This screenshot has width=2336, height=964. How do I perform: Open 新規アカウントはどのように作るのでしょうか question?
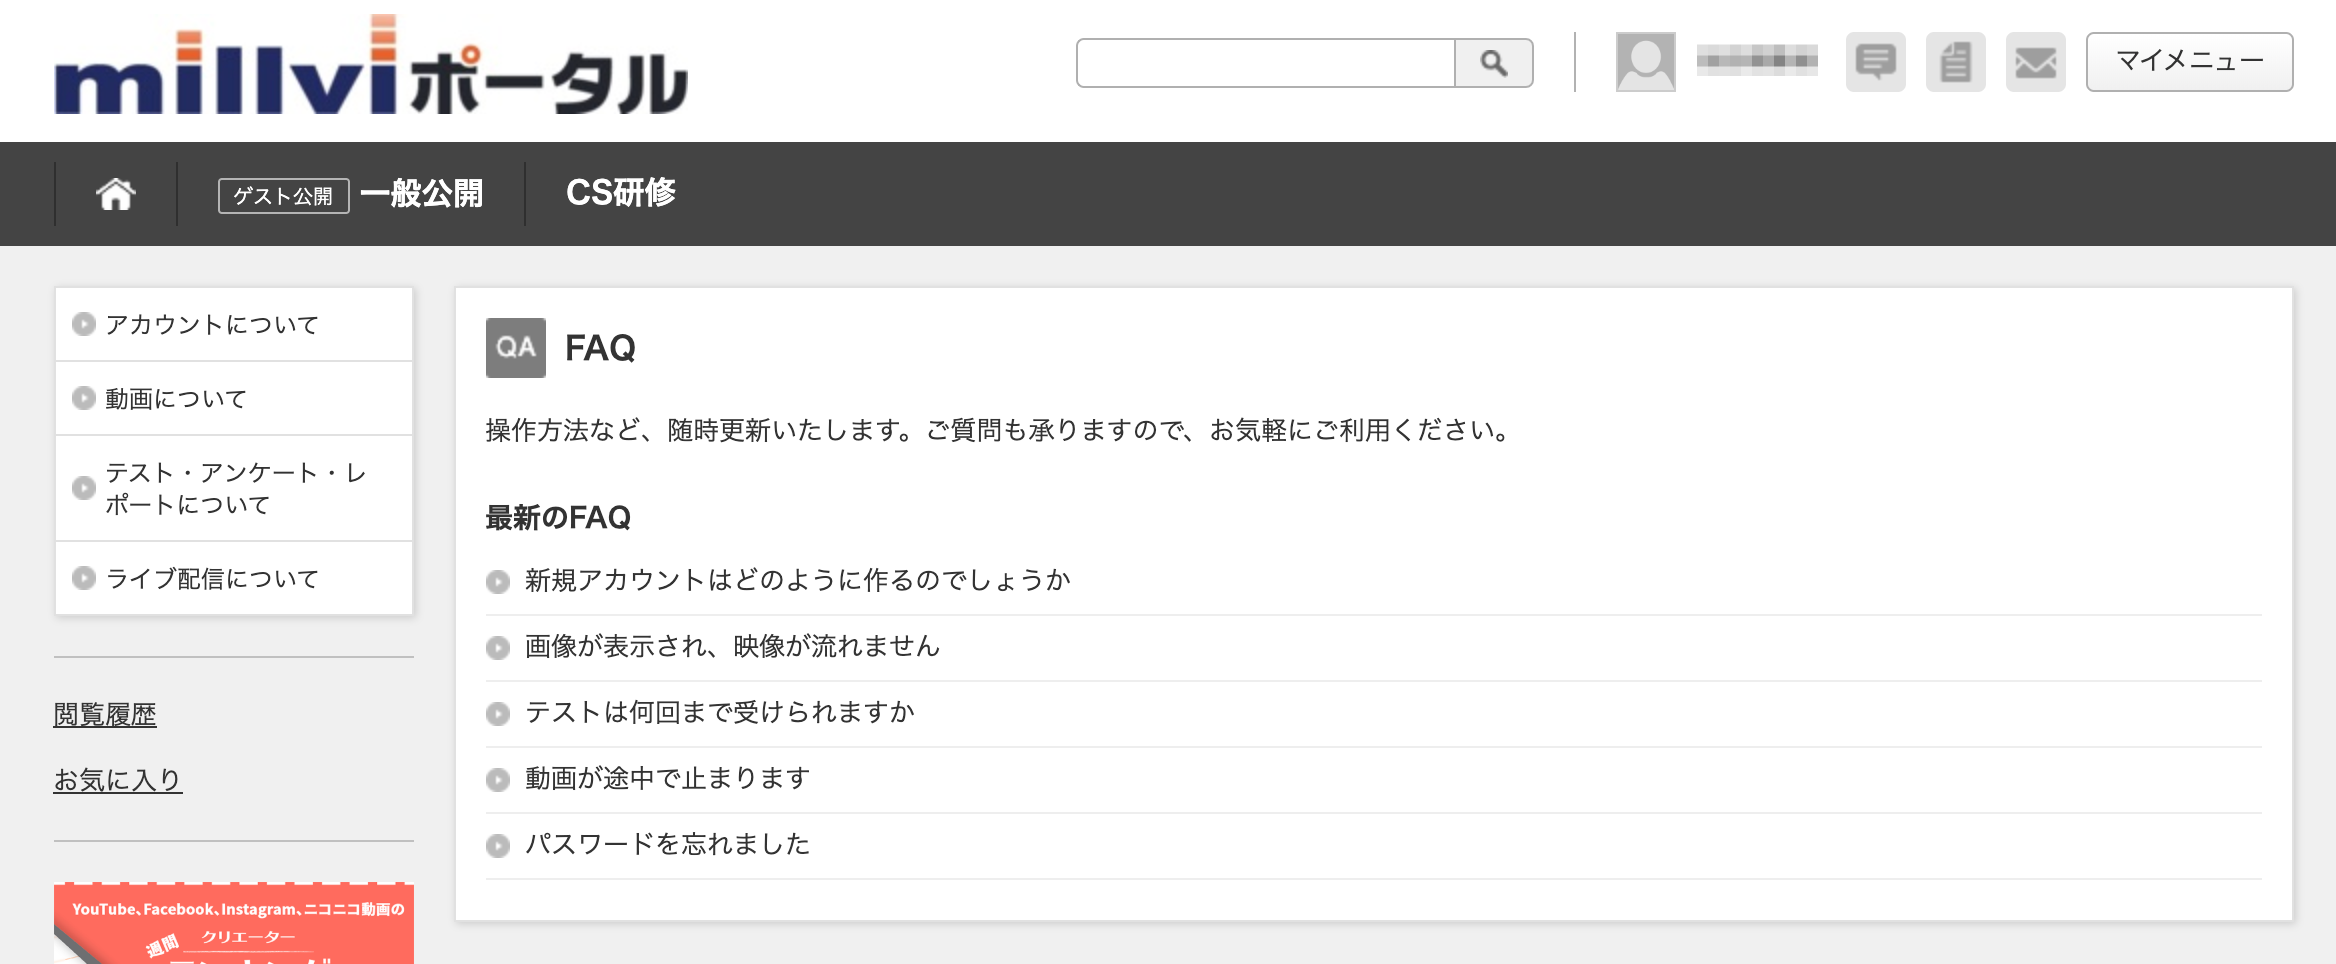tap(798, 580)
